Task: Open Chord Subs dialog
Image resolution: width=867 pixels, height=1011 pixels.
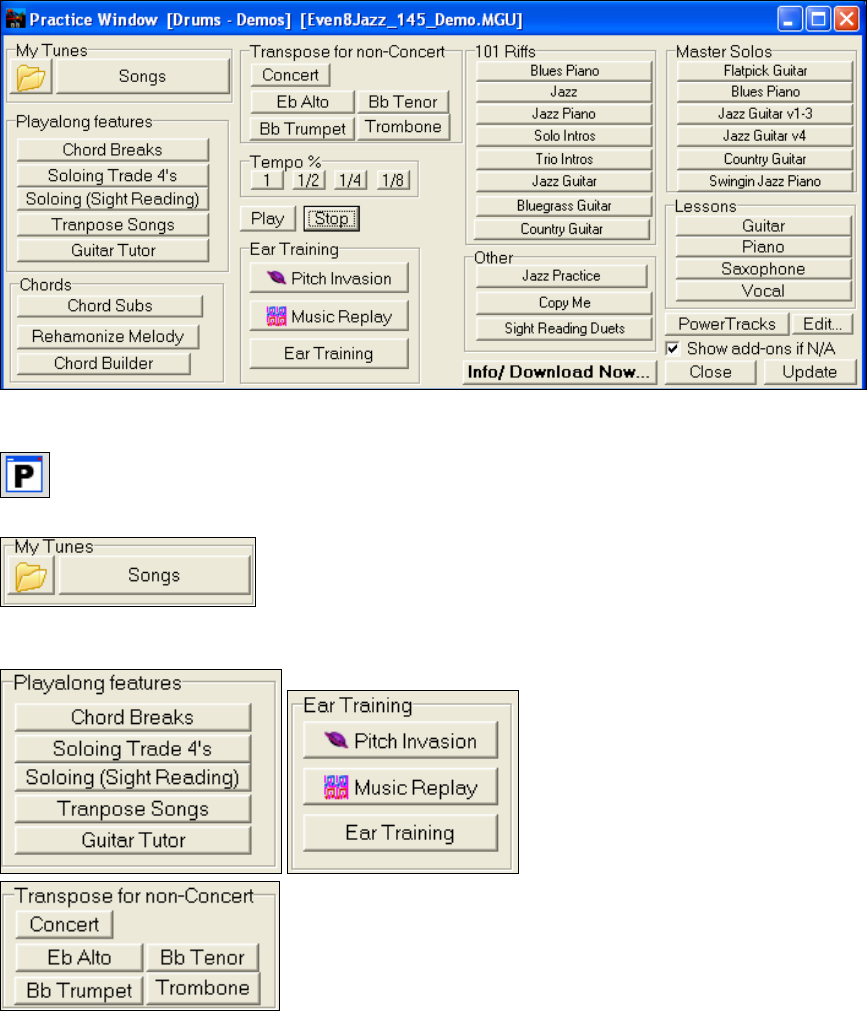Action: tap(110, 306)
